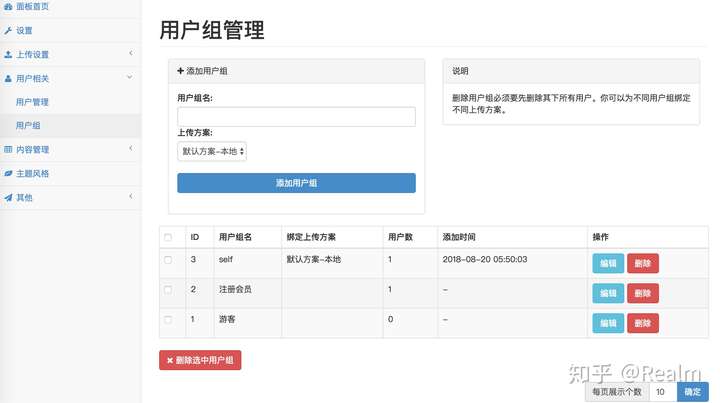Click the 每页展示个数 input showing 10

click(x=663, y=392)
